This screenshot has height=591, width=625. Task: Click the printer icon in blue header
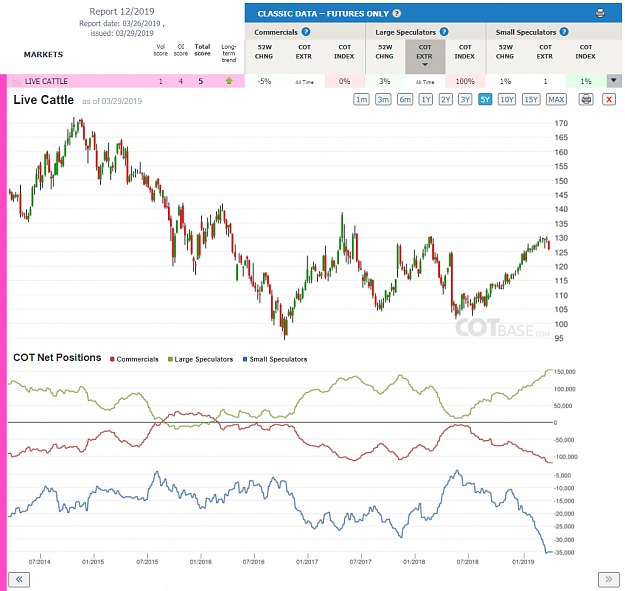point(600,13)
